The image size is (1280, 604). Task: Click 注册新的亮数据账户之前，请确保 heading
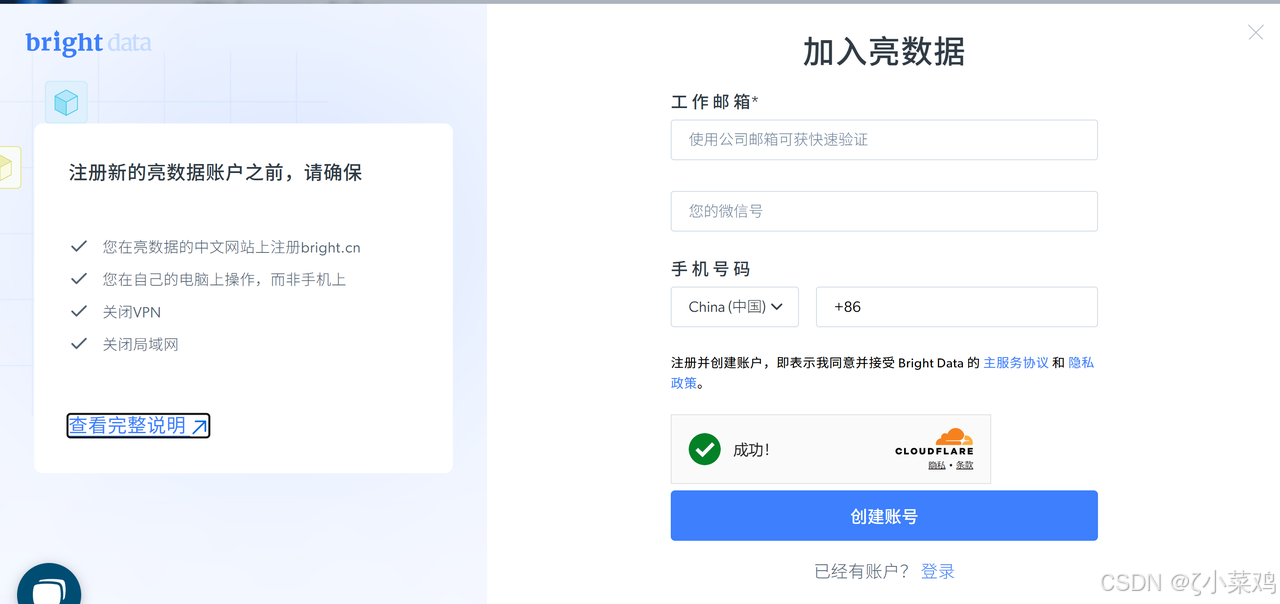click(215, 173)
